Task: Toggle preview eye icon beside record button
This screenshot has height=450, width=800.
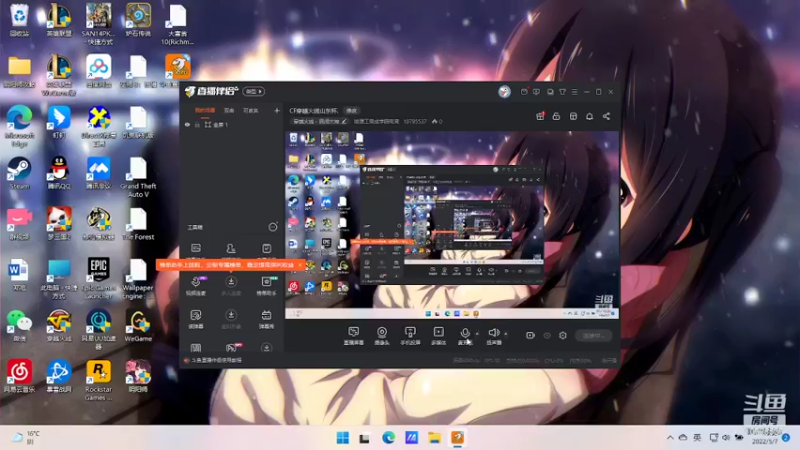Action: (547, 335)
